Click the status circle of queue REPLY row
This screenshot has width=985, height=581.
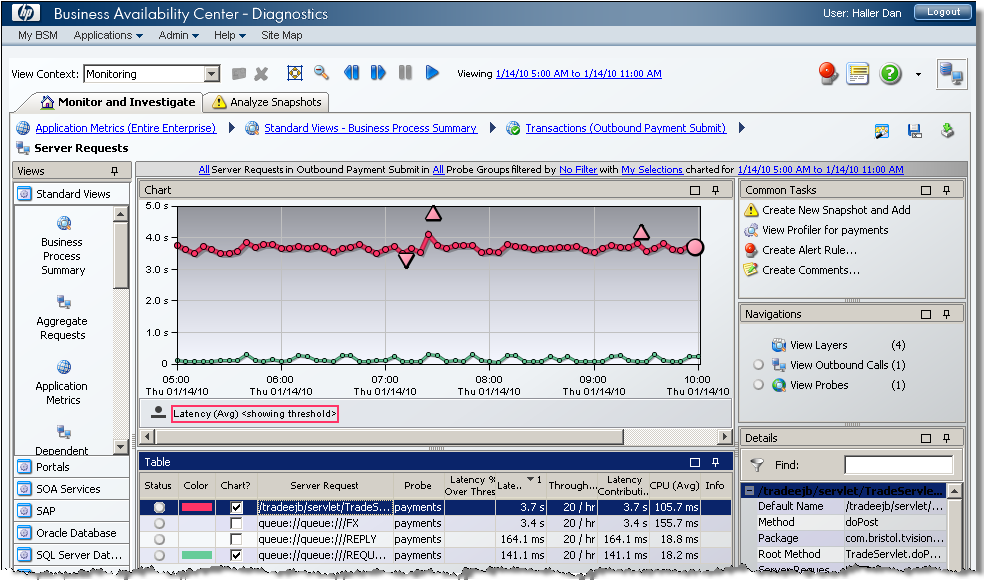click(160, 539)
